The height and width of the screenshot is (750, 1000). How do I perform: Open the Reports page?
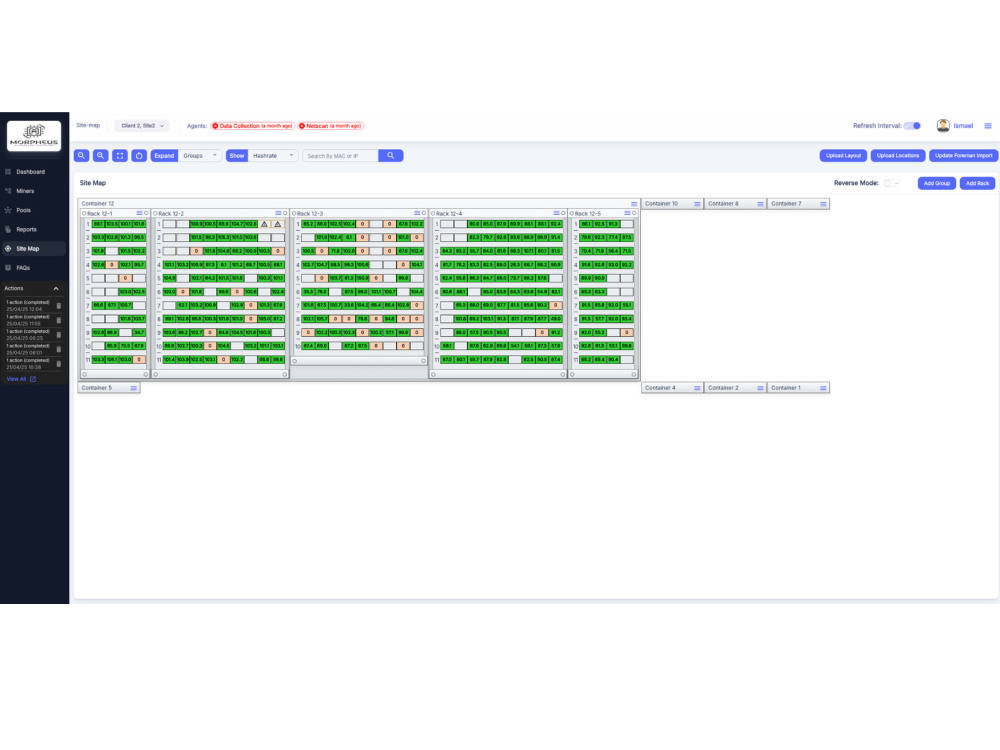[x=26, y=230]
